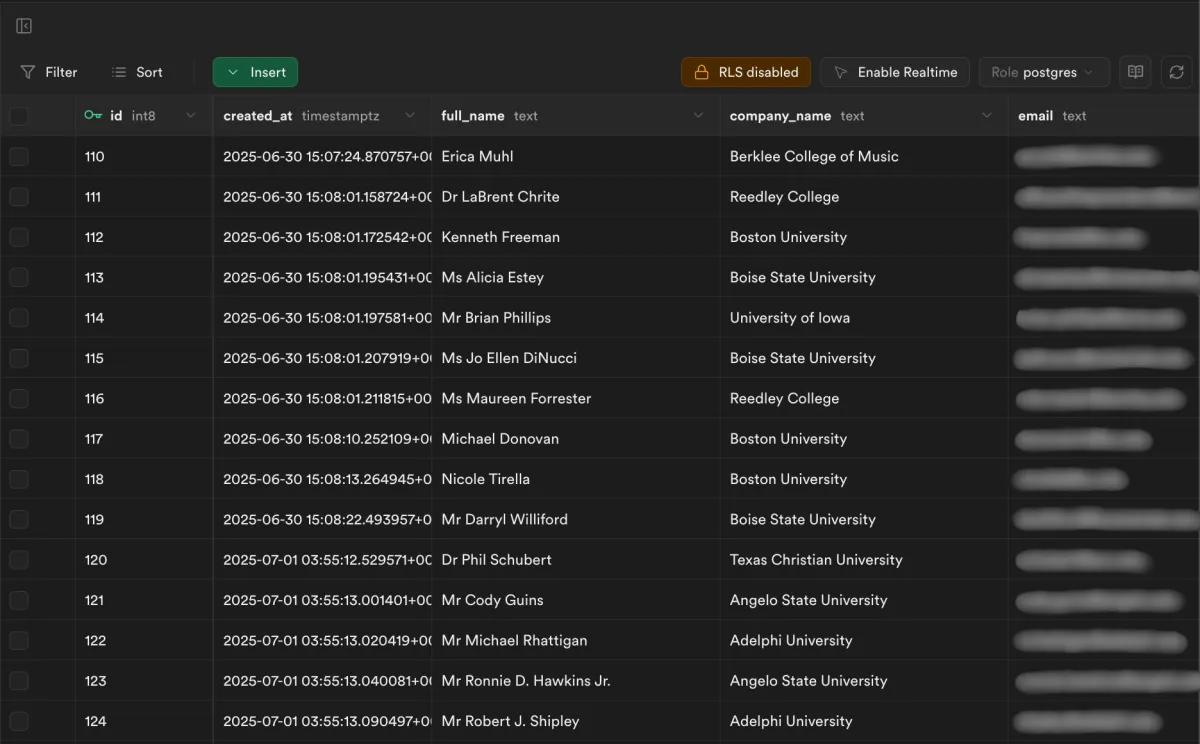Collapse the sidebar panel icon

(x=24, y=26)
